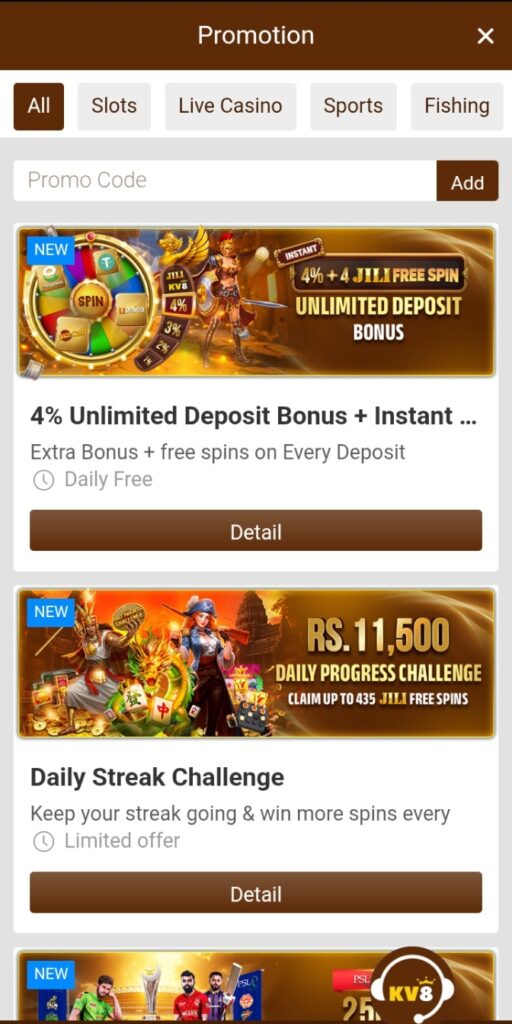The height and width of the screenshot is (1024, 512).
Task: Focus the Promo Code input field
Action: pyautogui.click(x=225, y=181)
